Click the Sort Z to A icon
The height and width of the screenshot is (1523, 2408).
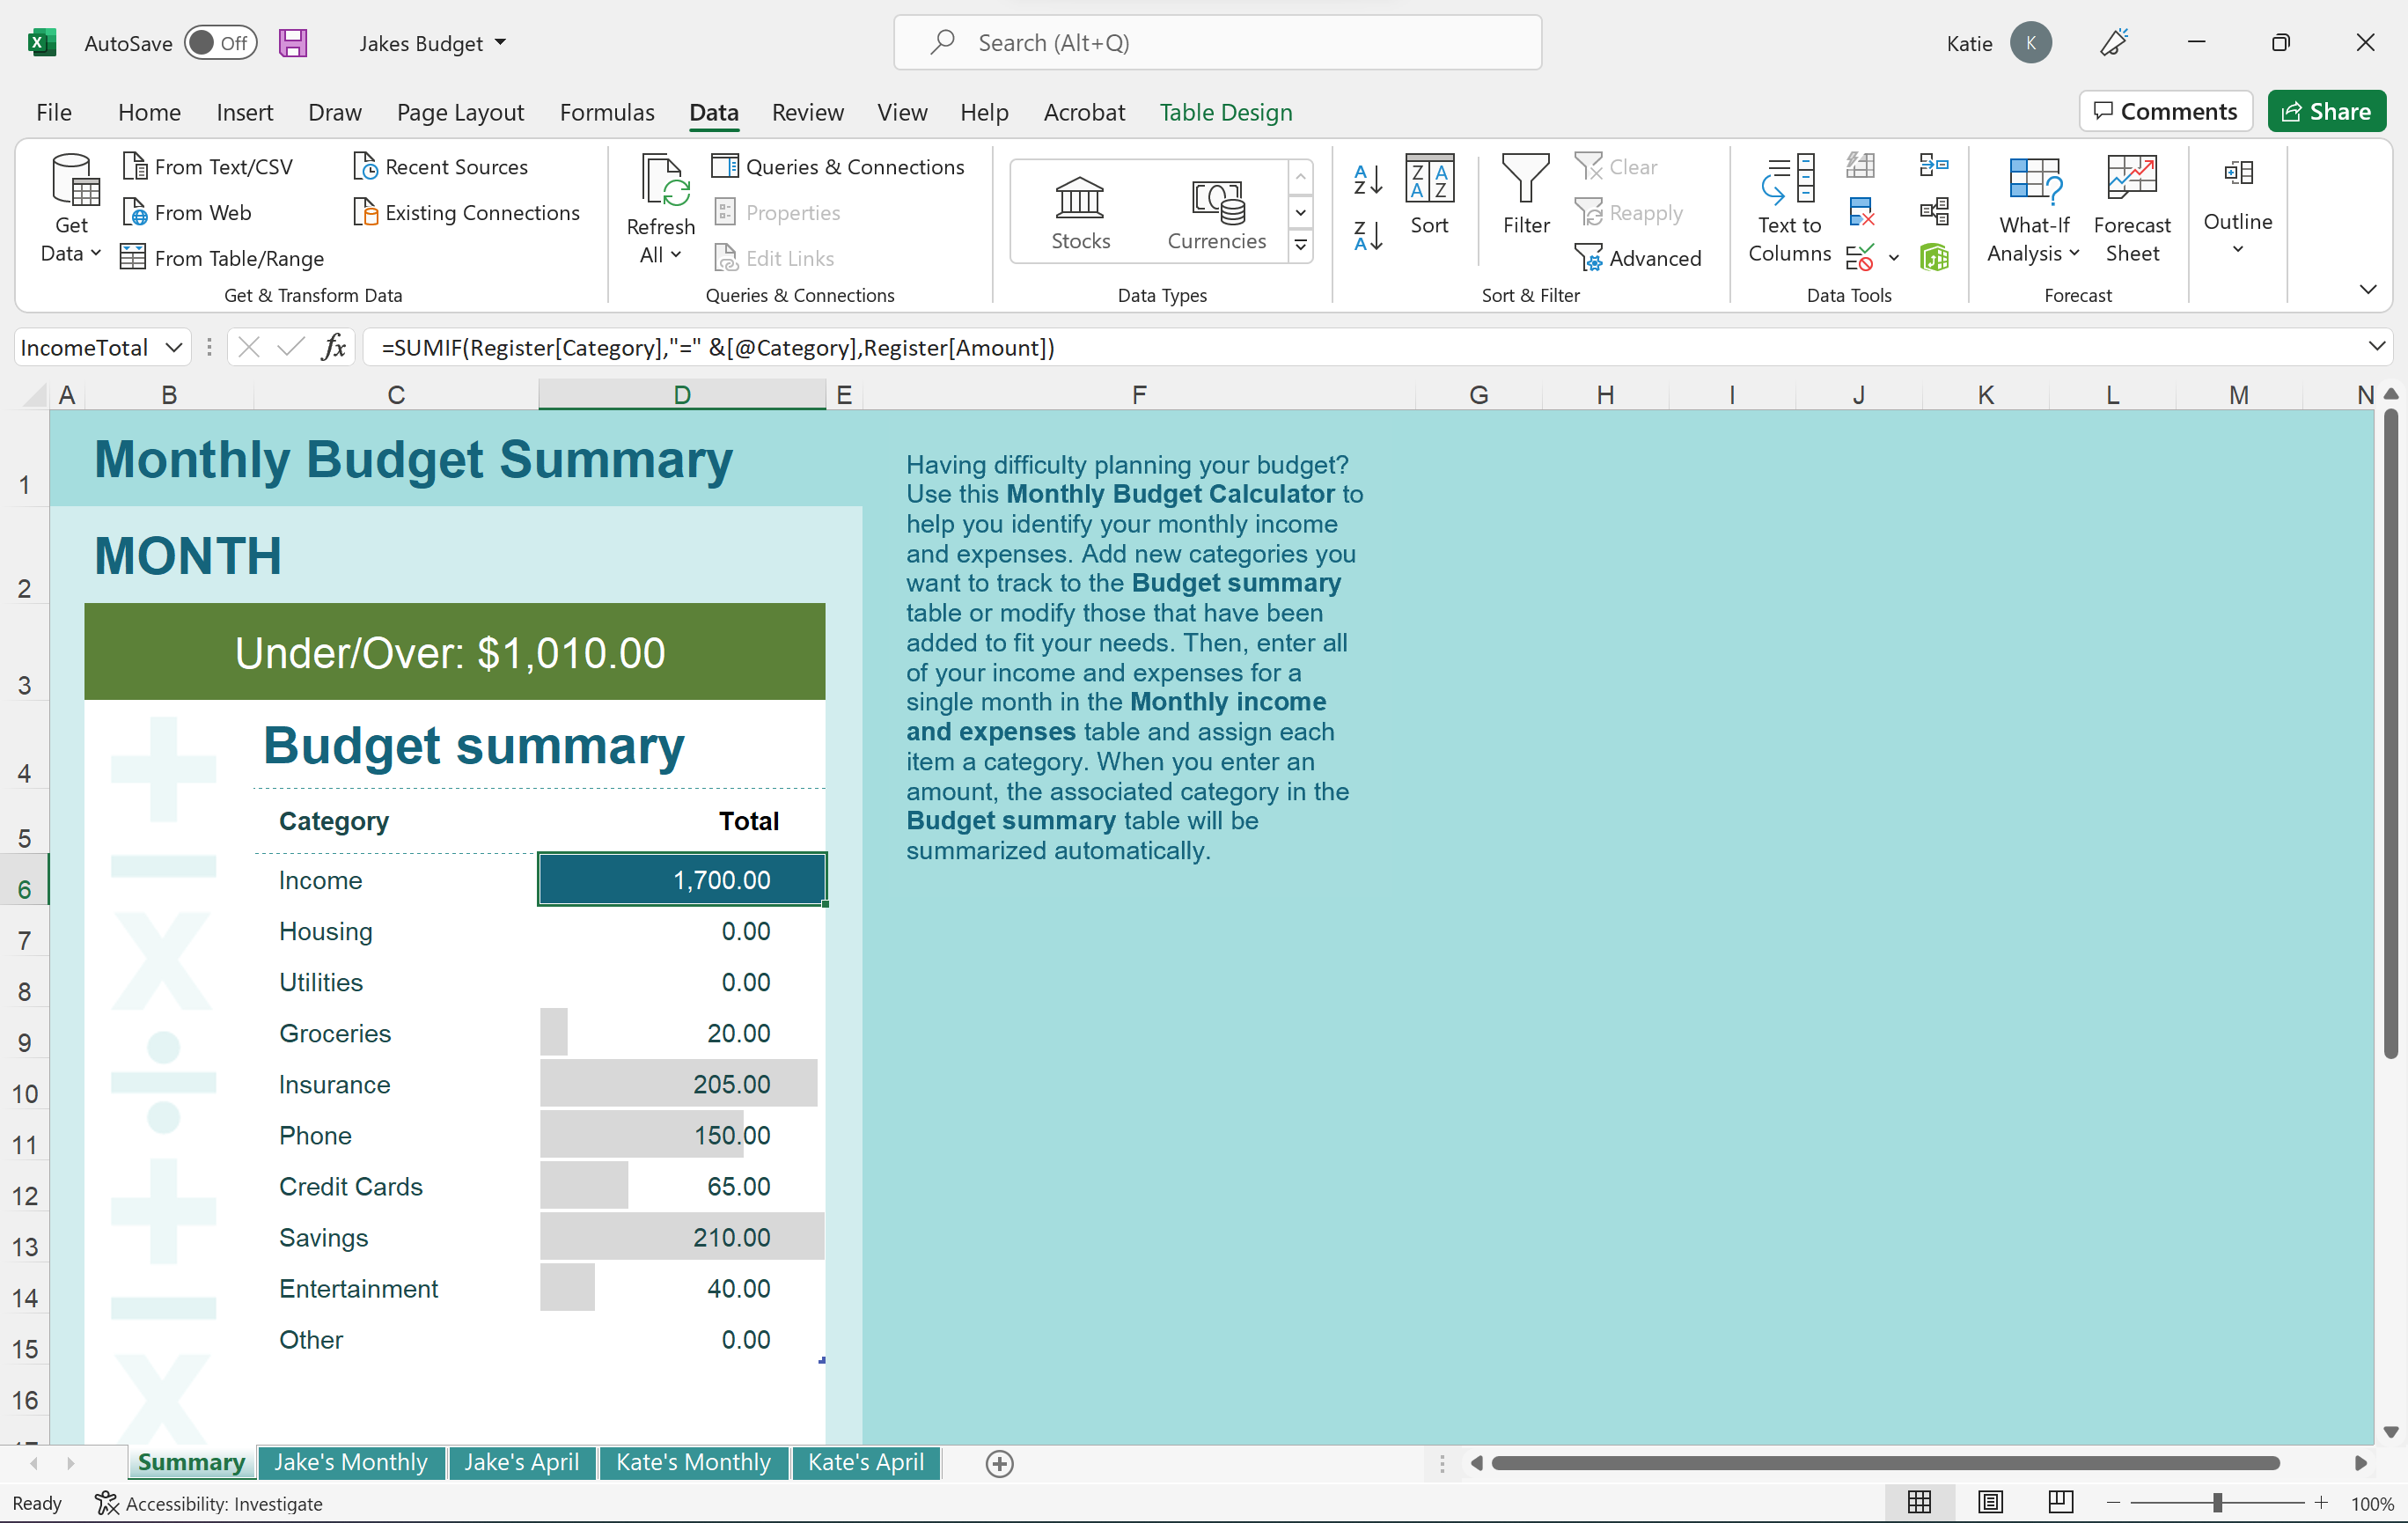1367,236
